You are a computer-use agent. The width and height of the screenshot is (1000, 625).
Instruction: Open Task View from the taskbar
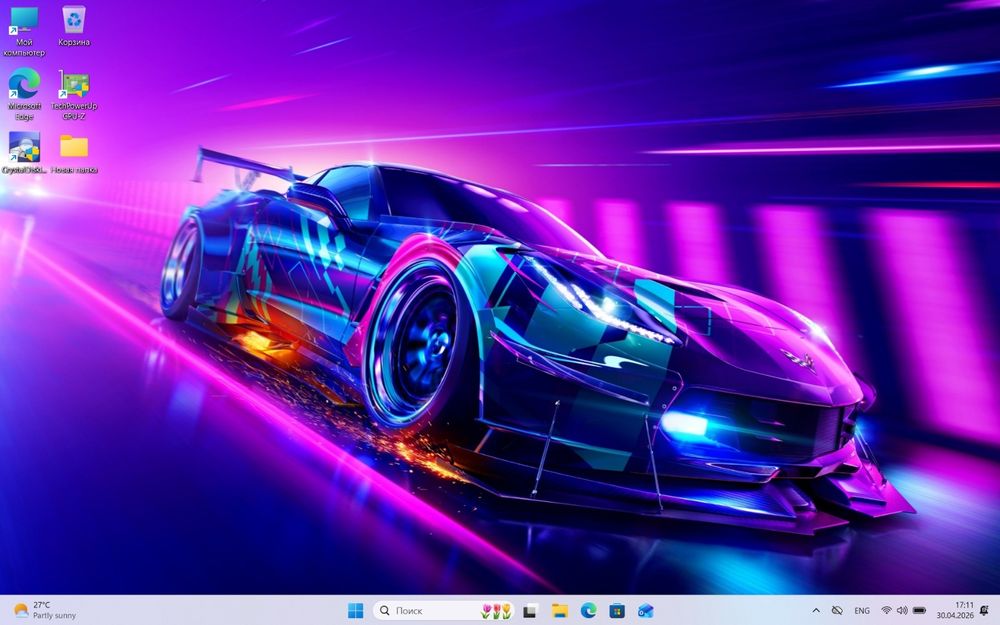click(530, 610)
